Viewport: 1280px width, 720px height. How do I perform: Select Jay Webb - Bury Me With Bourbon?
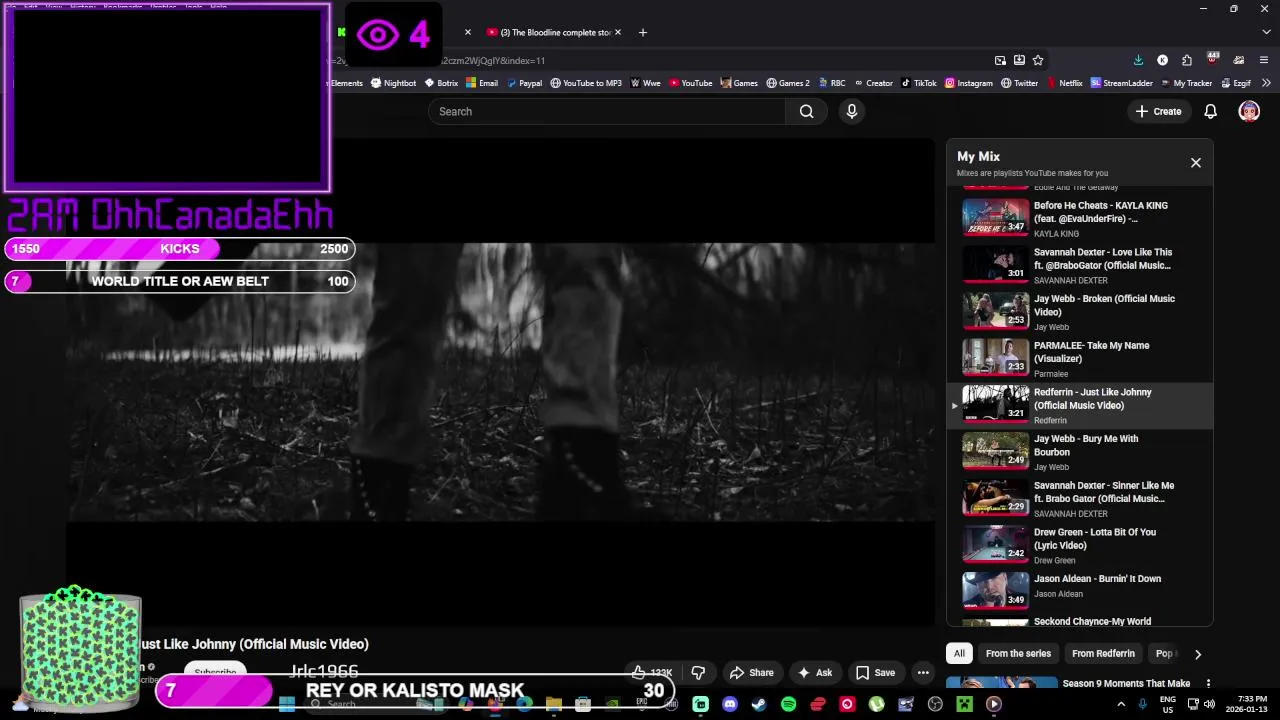pos(1080,451)
